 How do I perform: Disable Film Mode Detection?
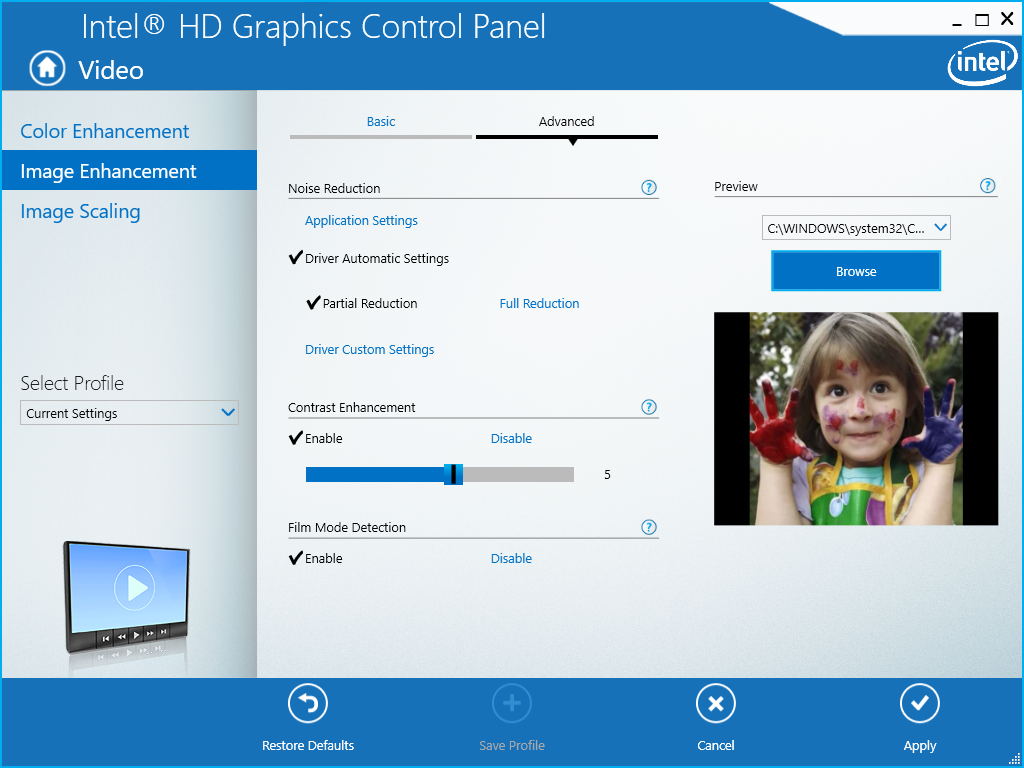click(511, 559)
